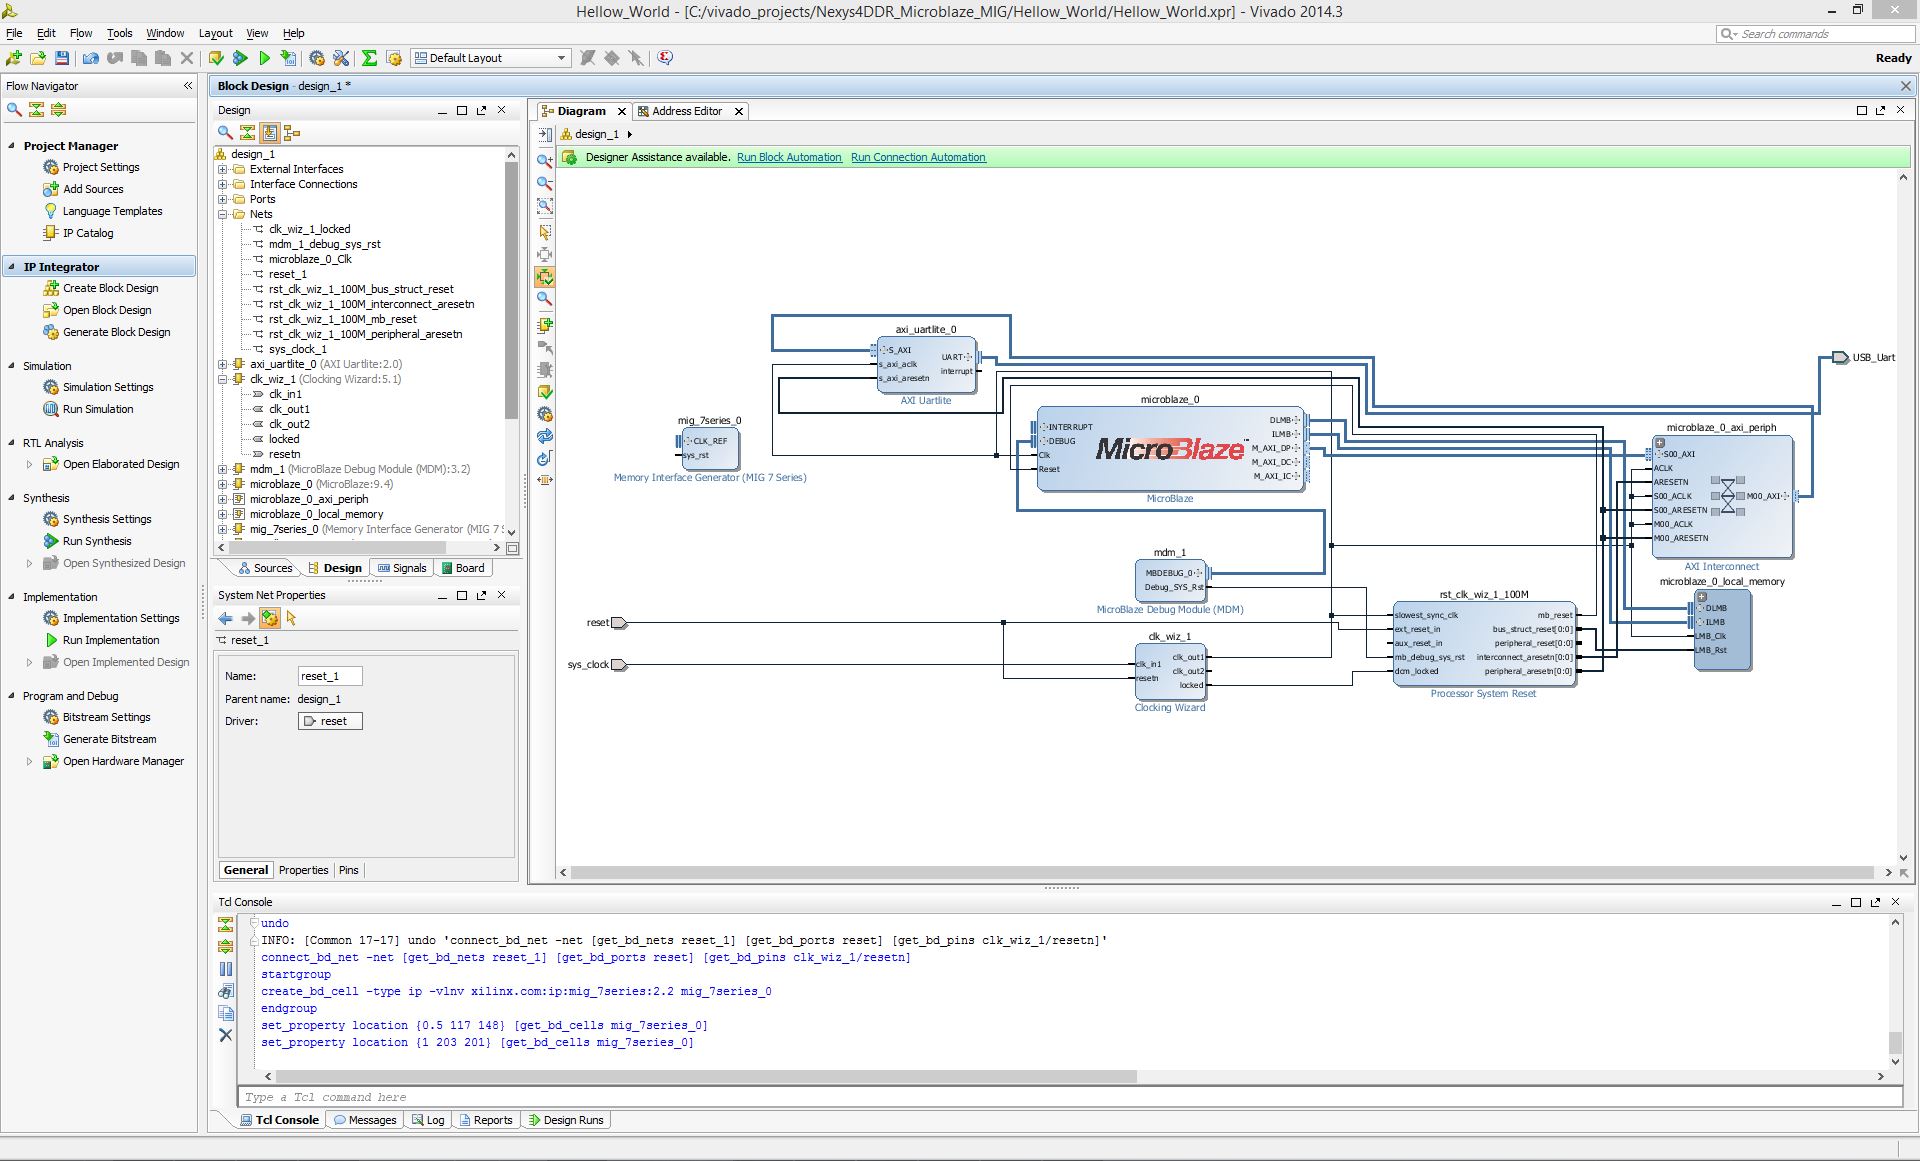
Task: Click Add IP icon in diagram toolbar
Action: (545, 325)
